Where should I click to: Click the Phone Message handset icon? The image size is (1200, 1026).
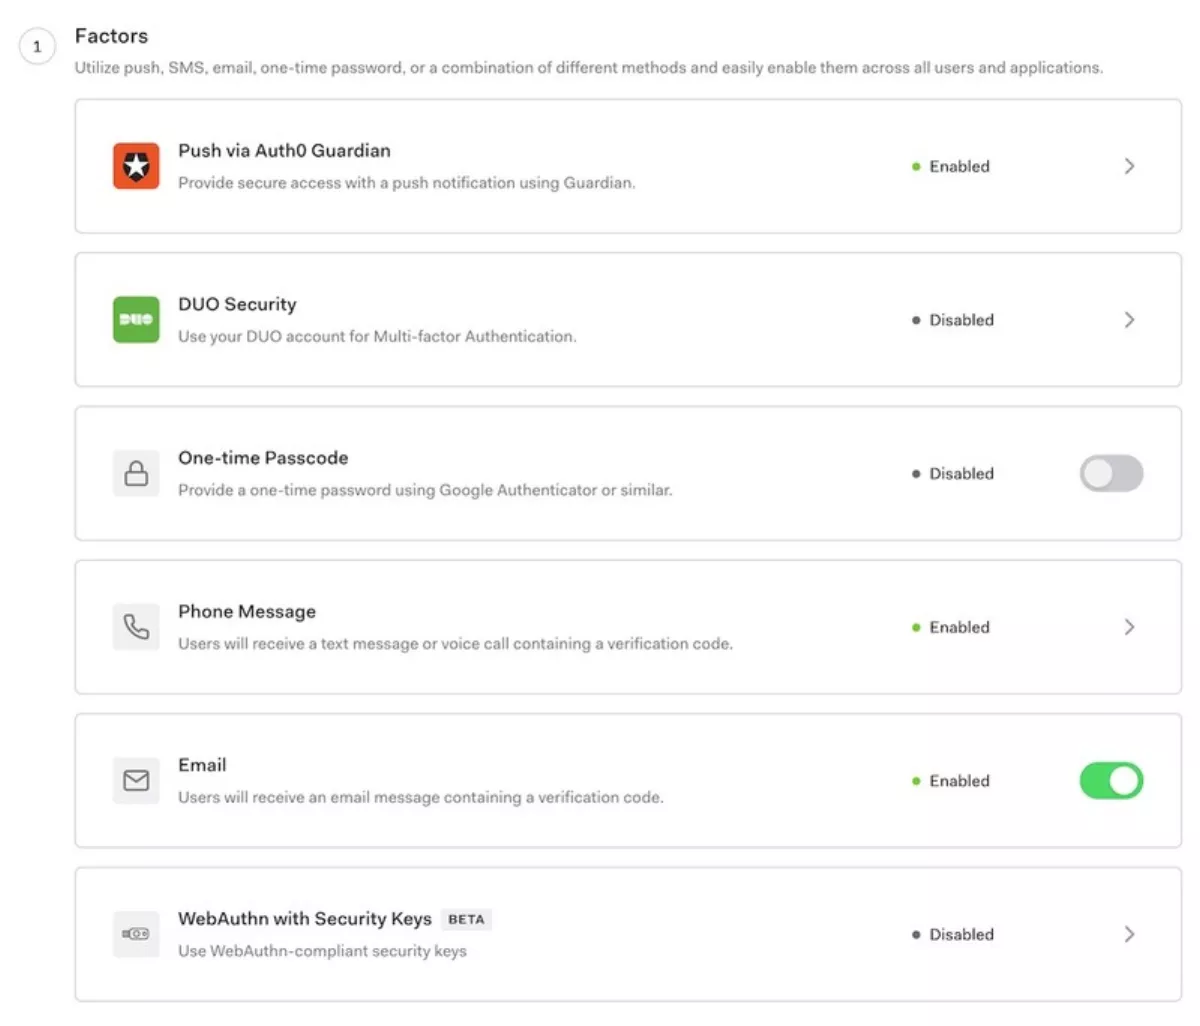pyautogui.click(x=136, y=627)
